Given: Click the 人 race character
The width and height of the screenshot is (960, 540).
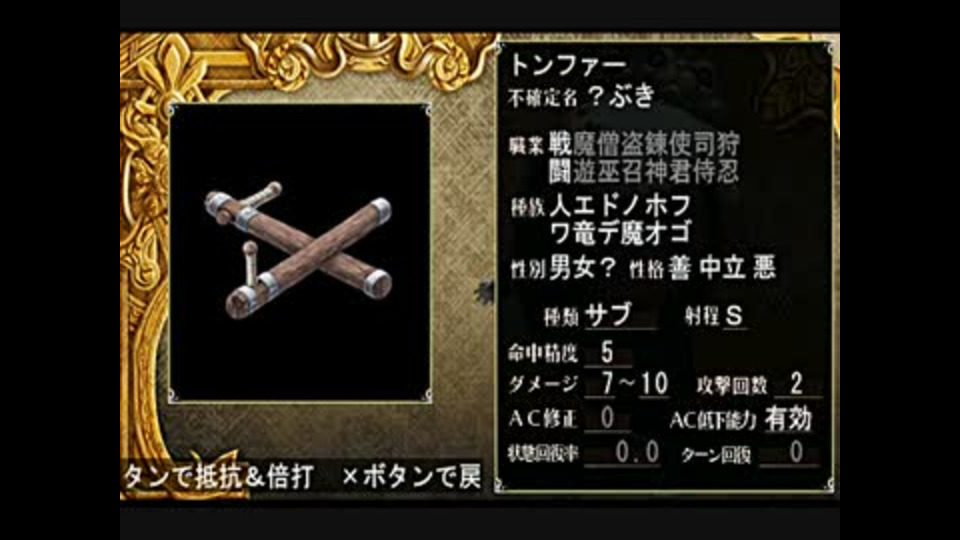Looking at the screenshot, I should pos(560,206).
